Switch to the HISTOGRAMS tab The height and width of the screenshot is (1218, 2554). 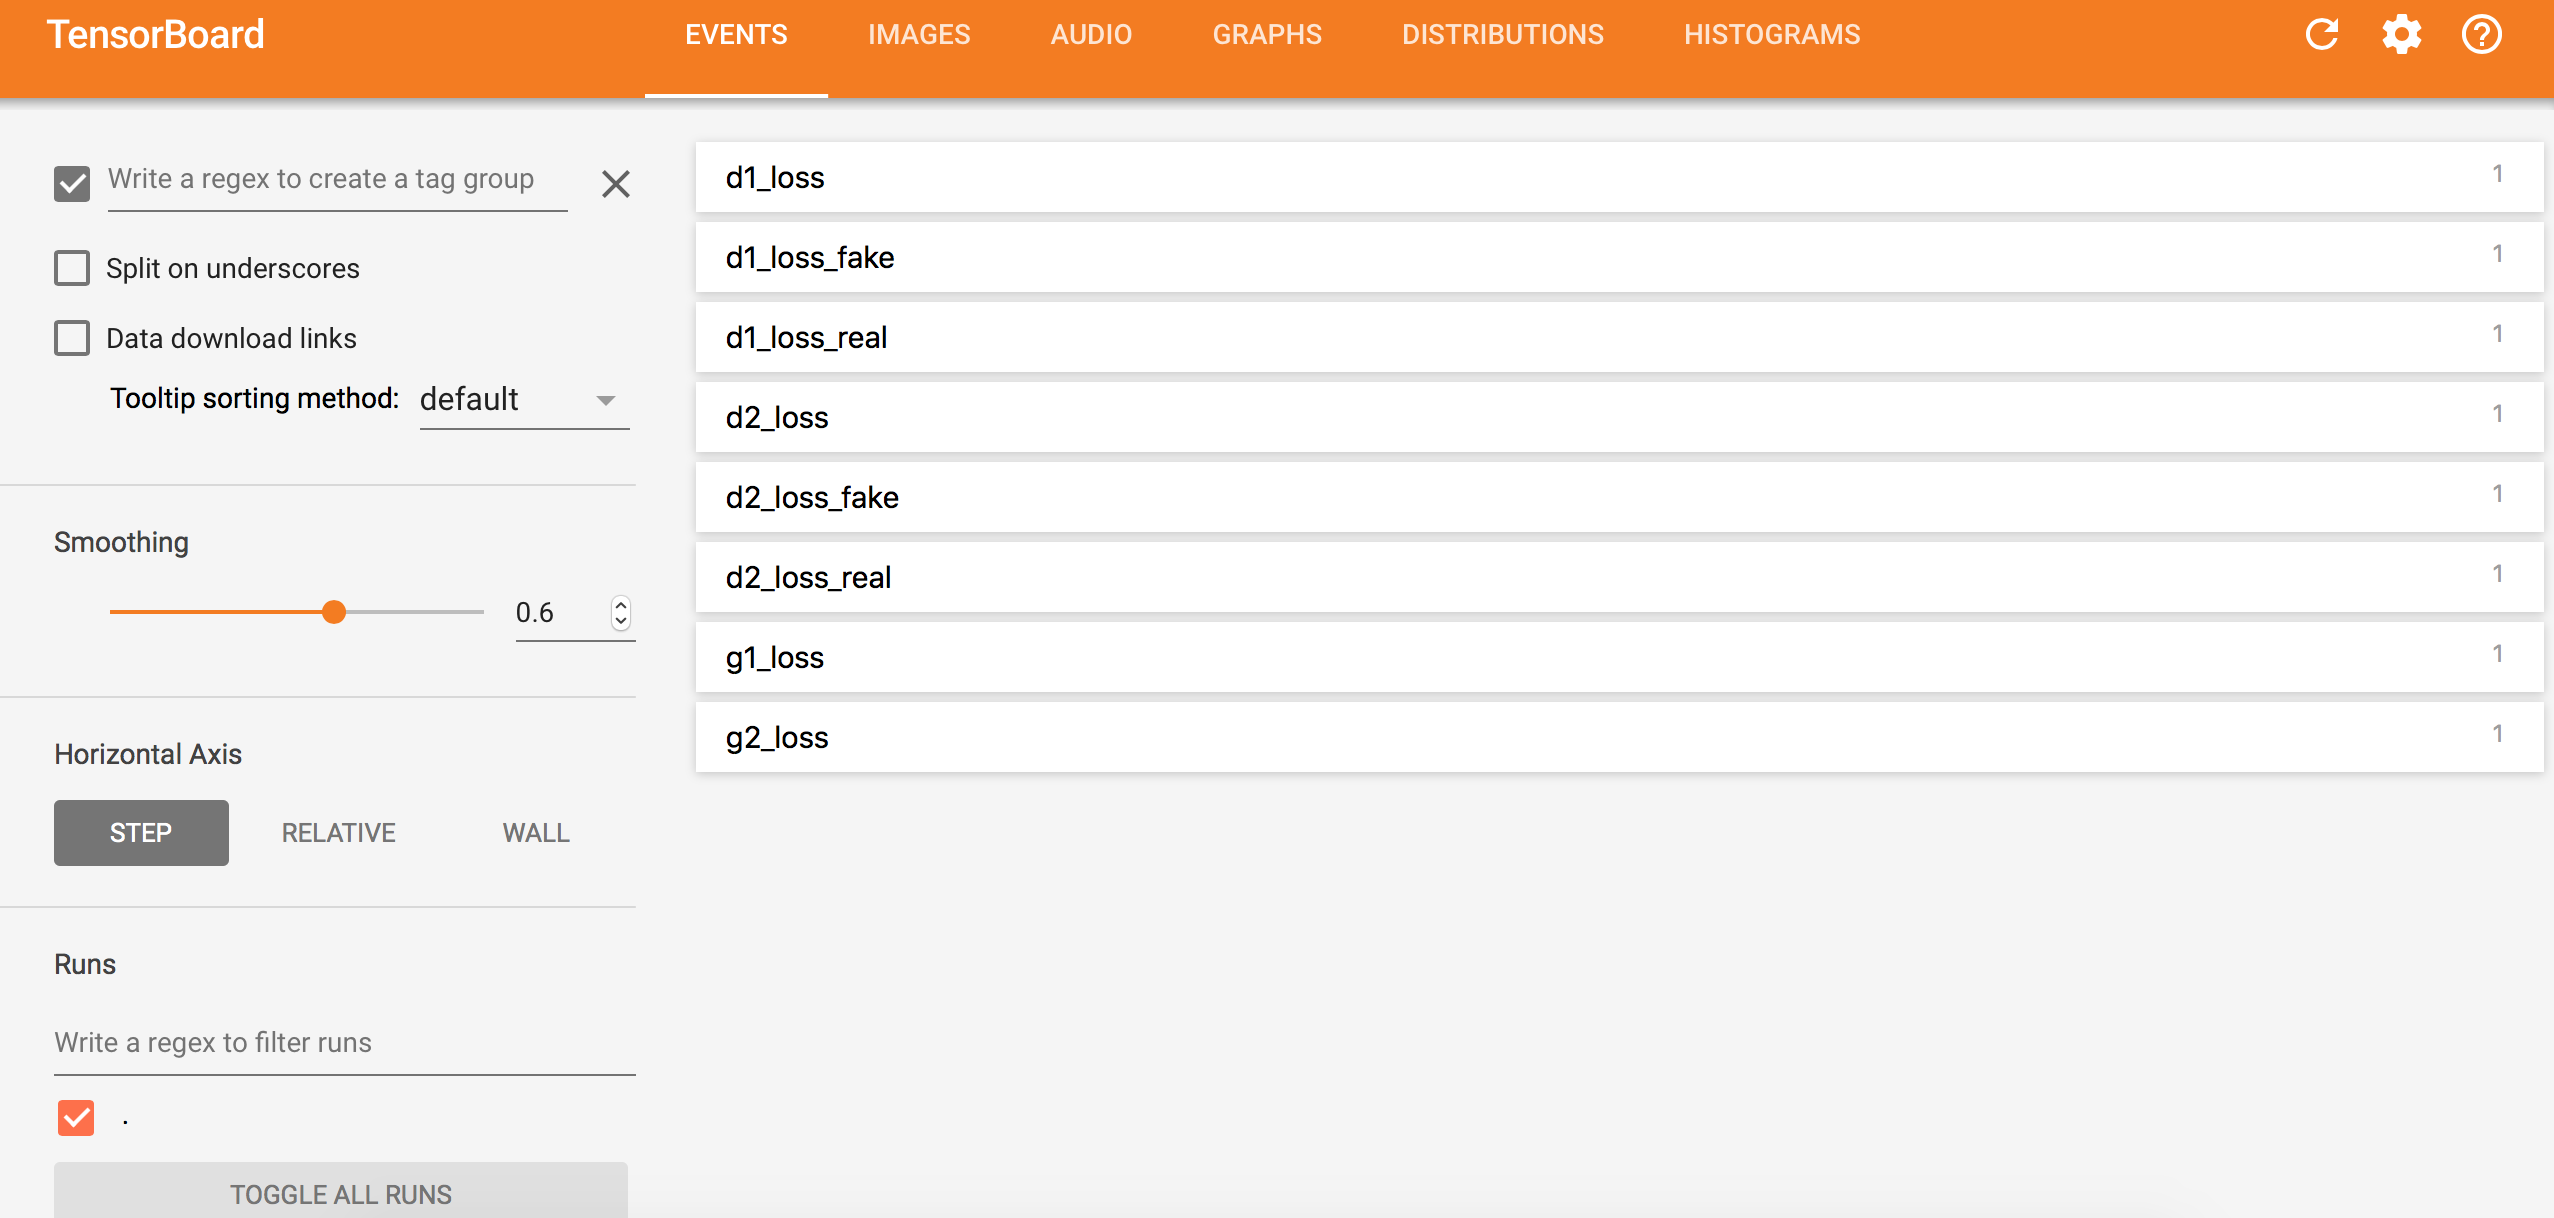coord(1771,35)
